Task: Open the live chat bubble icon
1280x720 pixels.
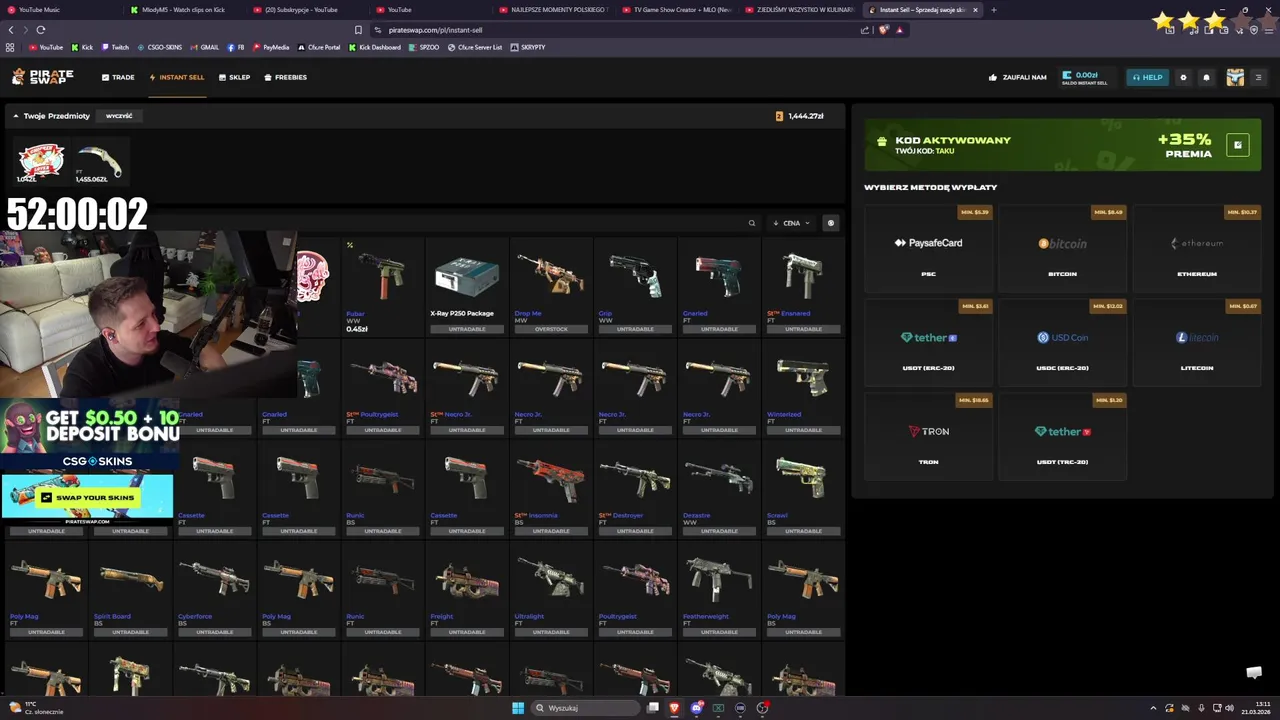Action: pyautogui.click(x=1254, y=672)
